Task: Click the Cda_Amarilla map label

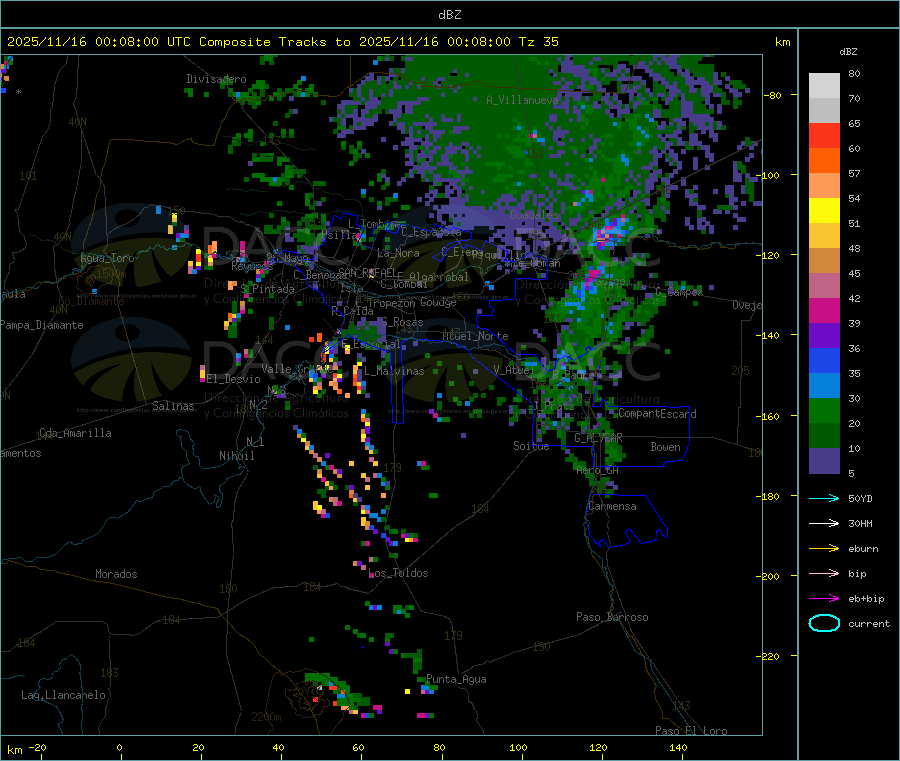Action: tap(75, 433)
